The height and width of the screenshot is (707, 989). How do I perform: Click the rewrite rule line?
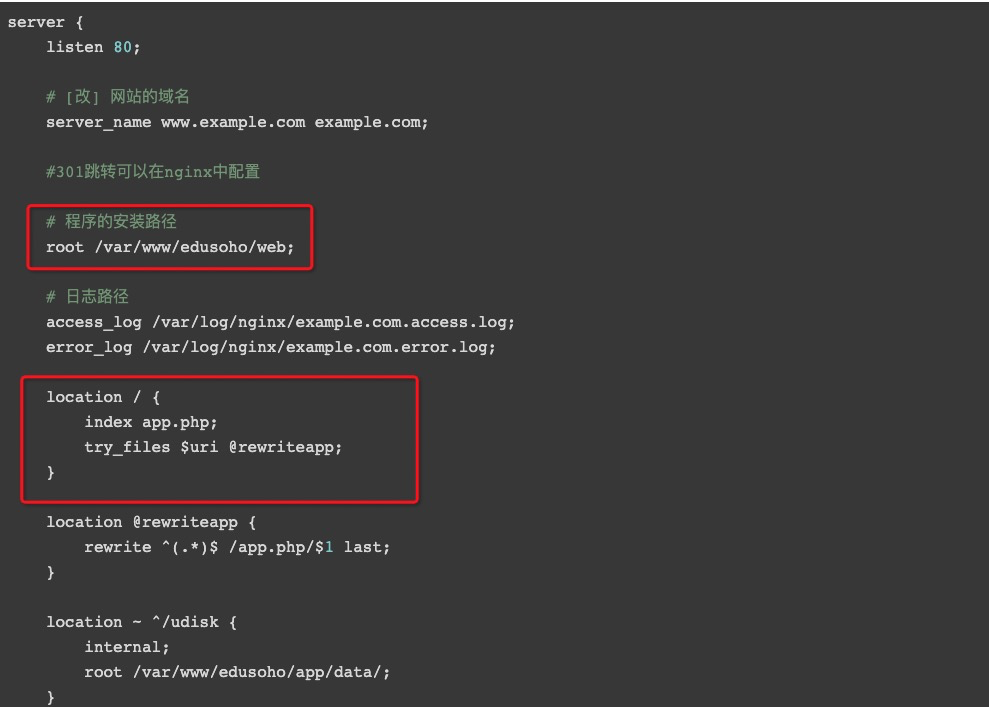click(x=237, y=547)
